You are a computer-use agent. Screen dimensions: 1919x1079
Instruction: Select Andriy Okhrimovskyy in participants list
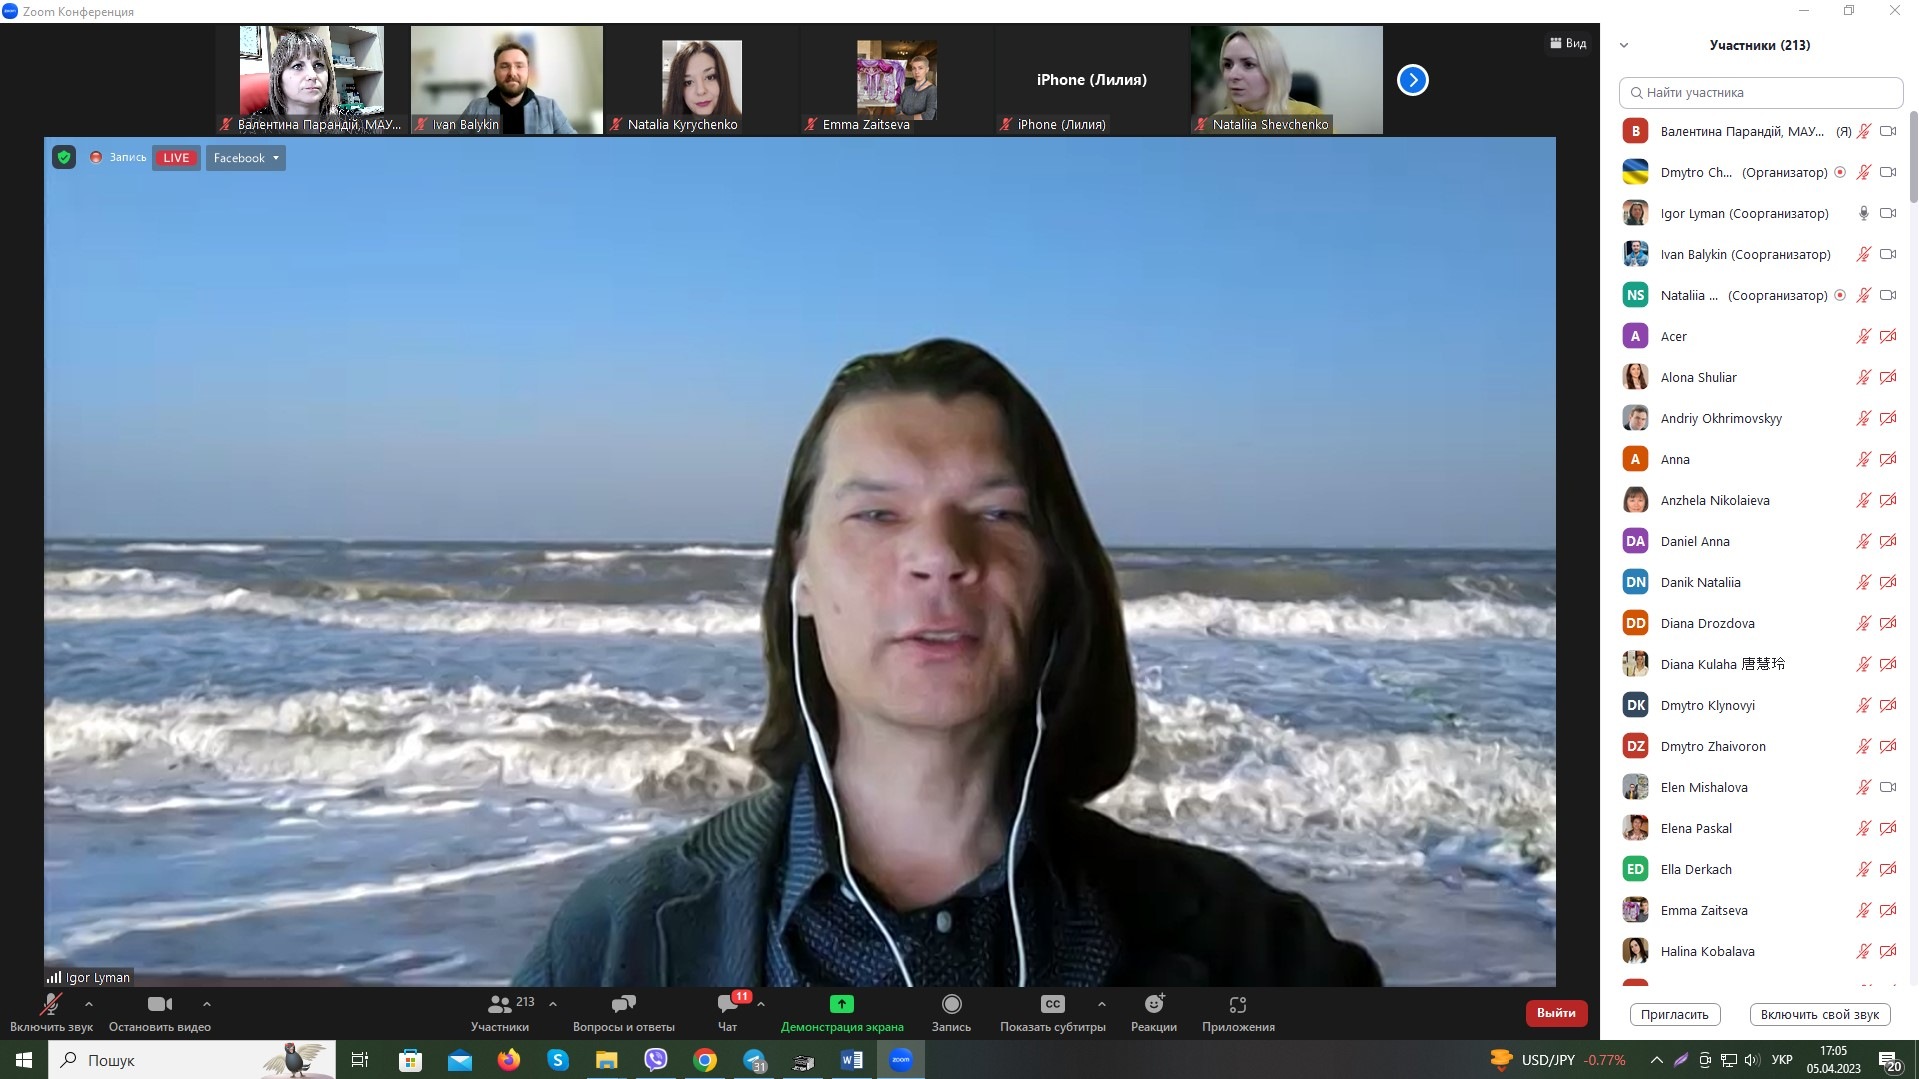point(1761,418)
